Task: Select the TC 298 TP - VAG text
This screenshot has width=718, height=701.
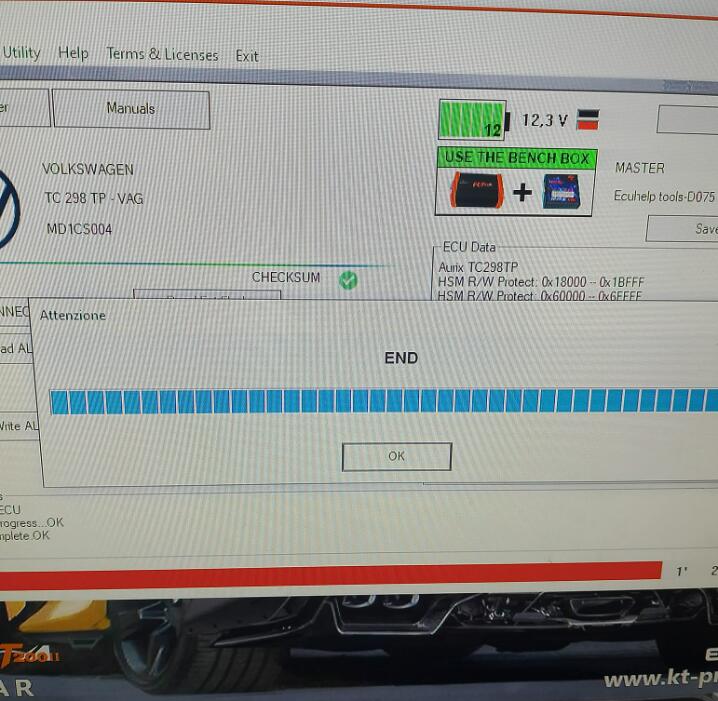Action: click(x=94, y=198)
